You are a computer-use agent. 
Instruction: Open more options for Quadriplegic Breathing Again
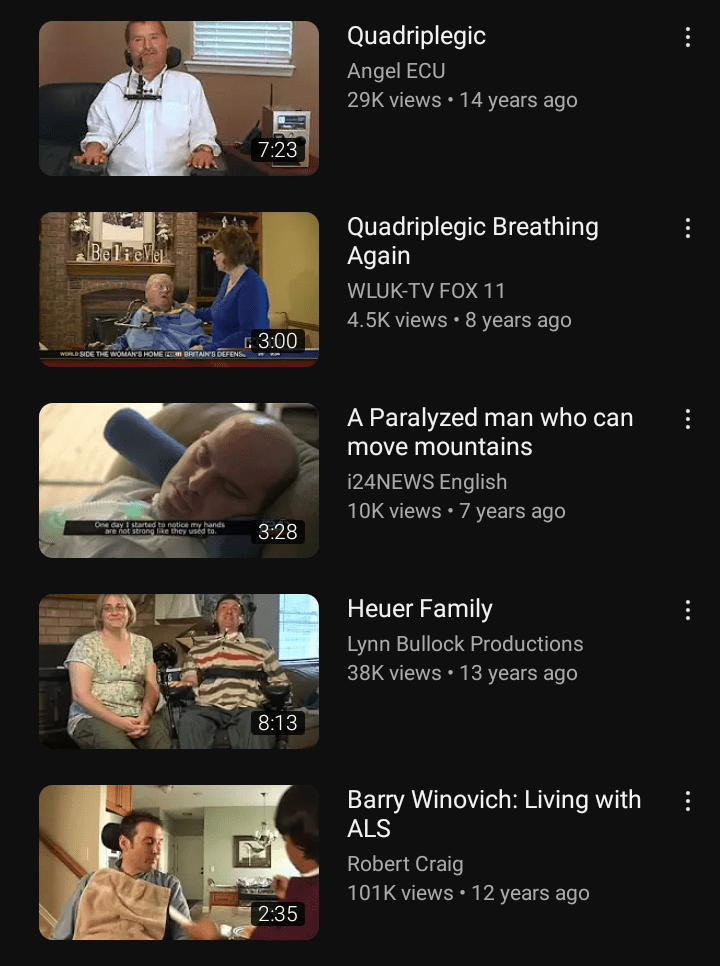[x=687, y=228]
